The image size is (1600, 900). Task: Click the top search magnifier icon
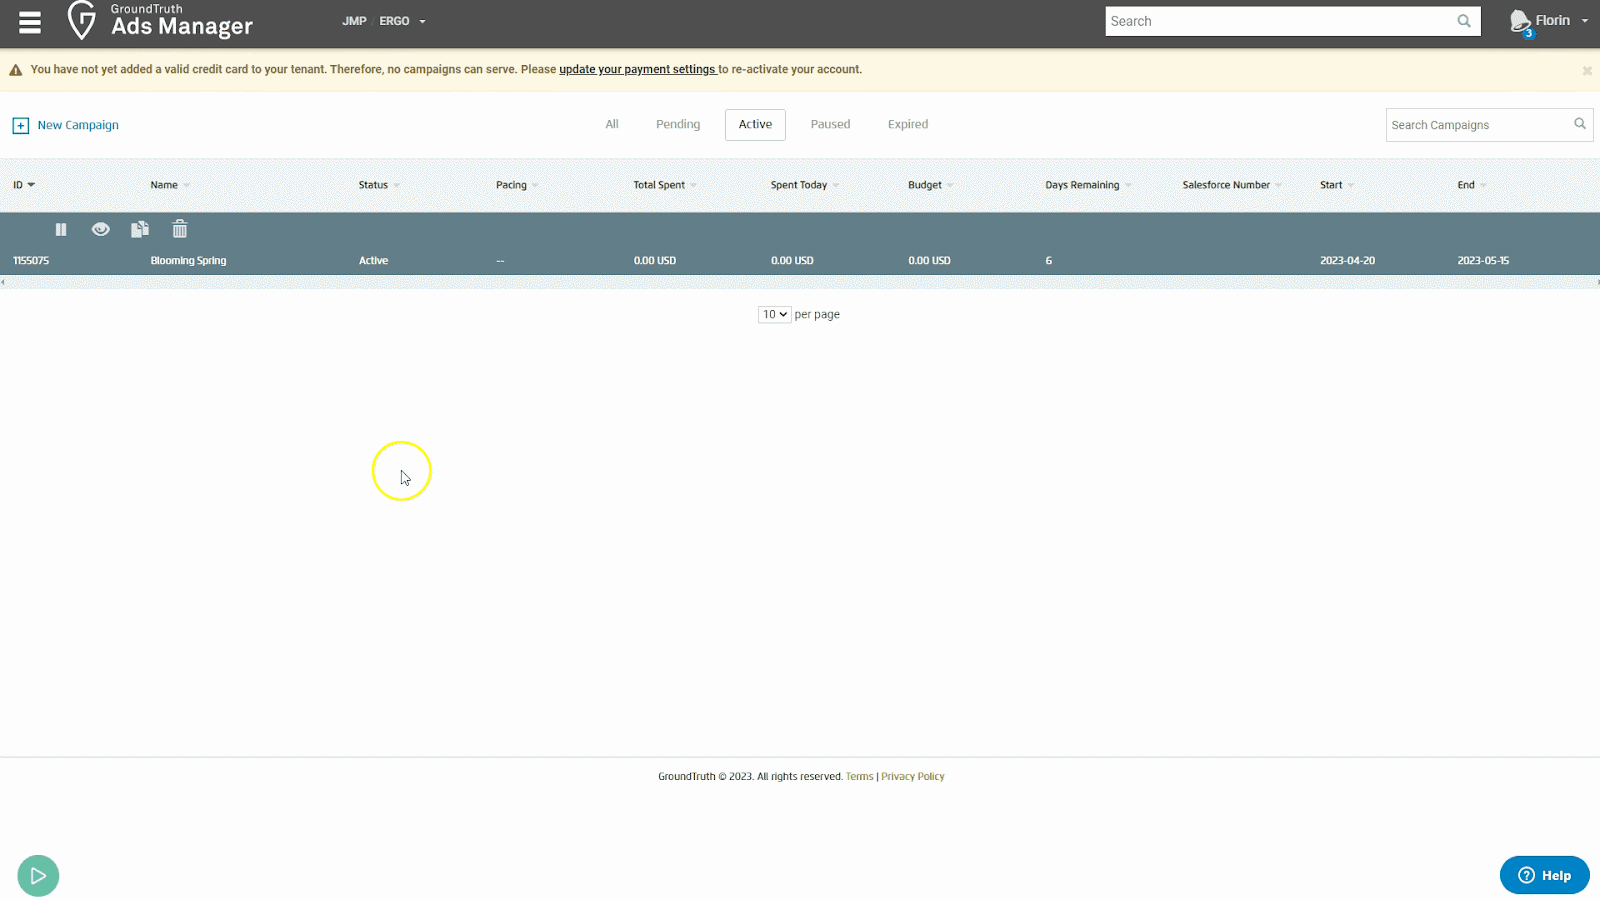coord(1464,21)
